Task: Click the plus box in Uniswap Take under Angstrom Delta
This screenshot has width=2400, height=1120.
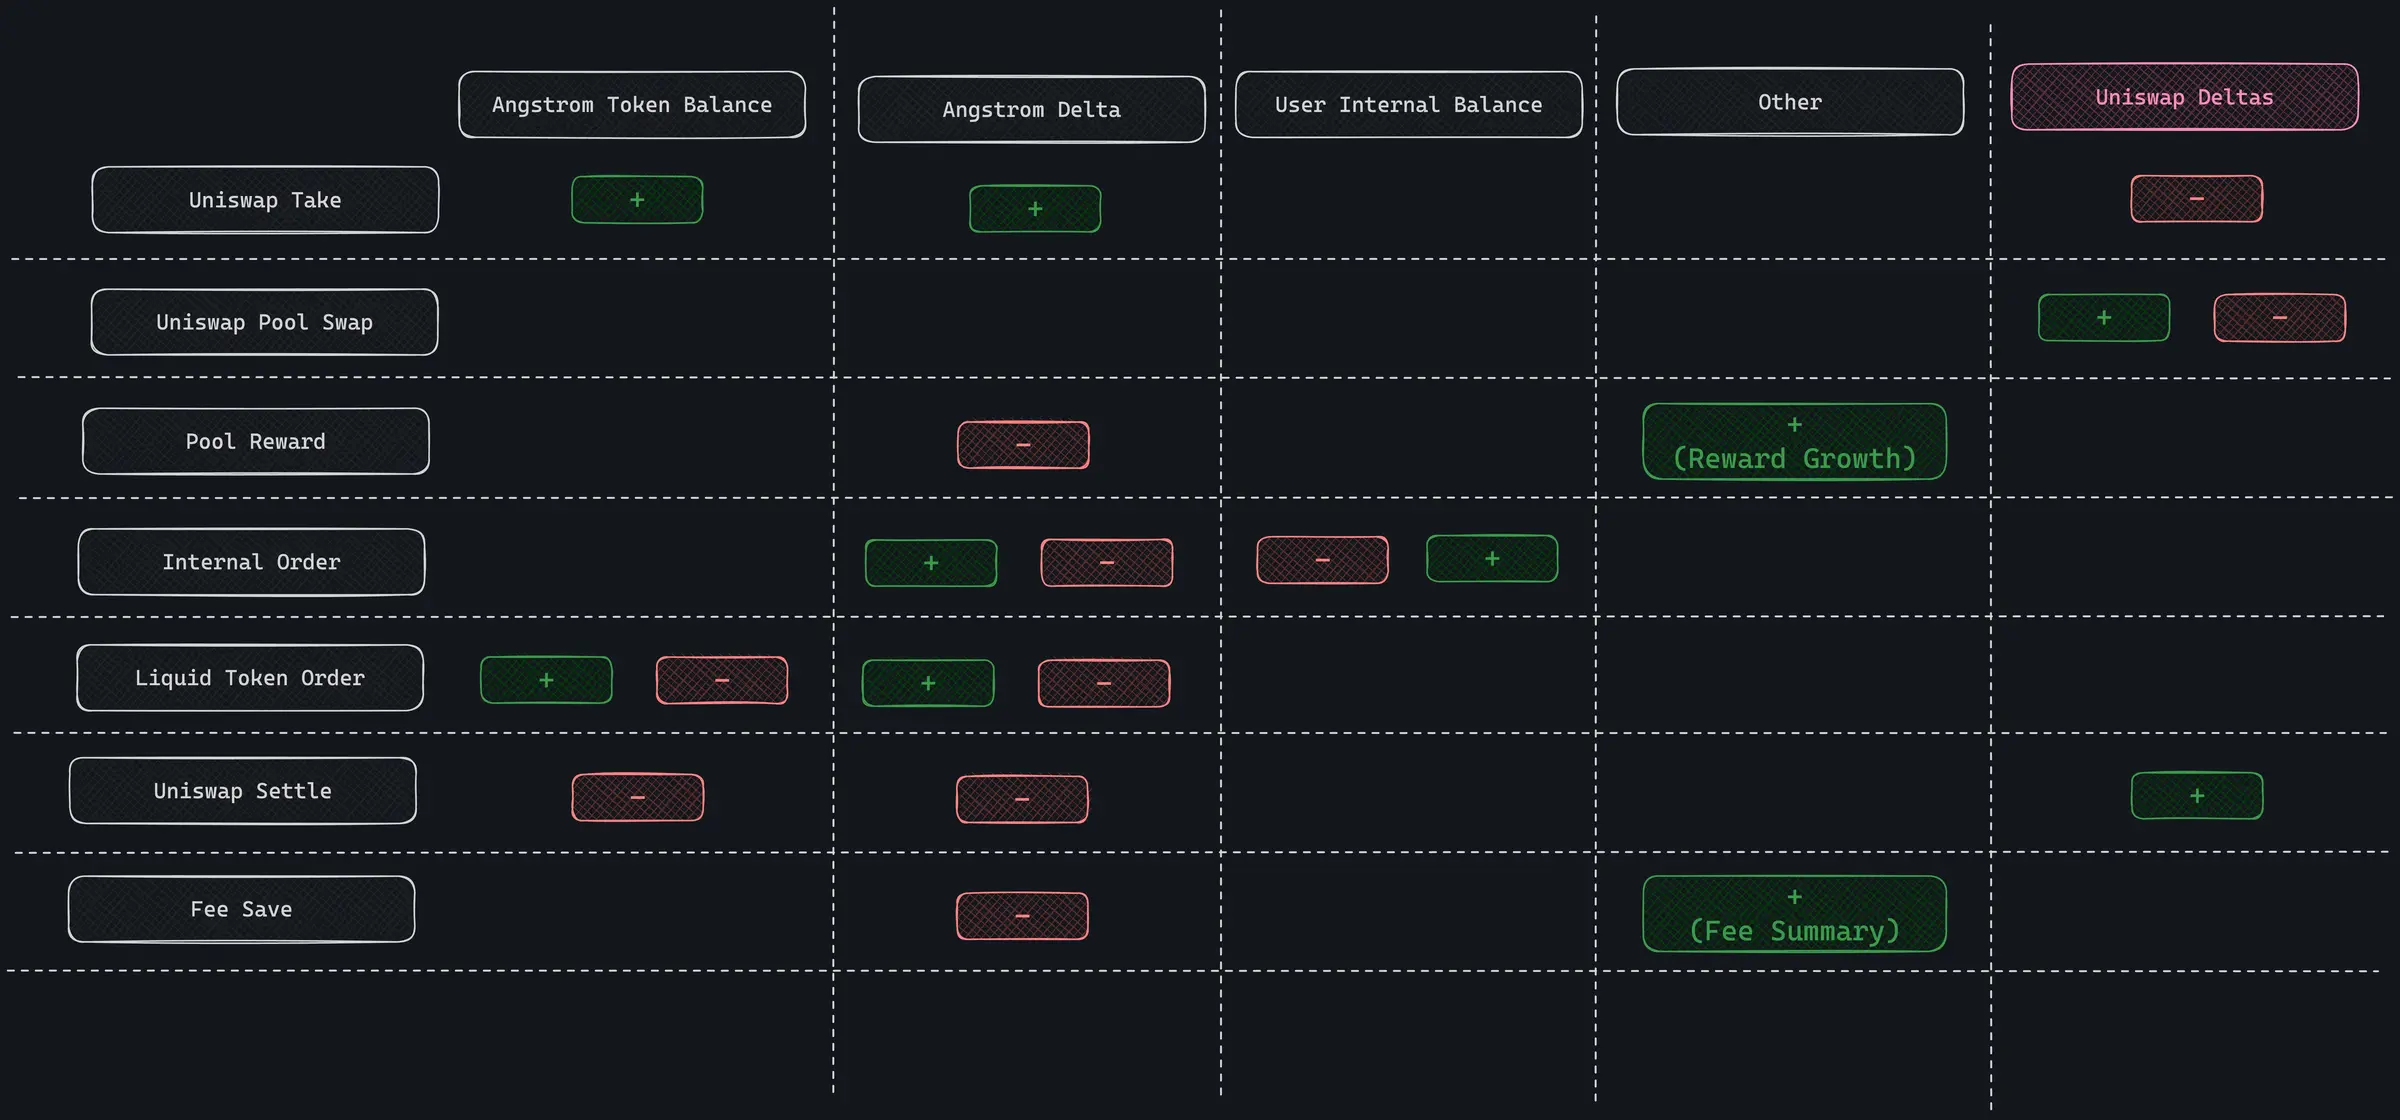Action: click(x=1035, y=209)
